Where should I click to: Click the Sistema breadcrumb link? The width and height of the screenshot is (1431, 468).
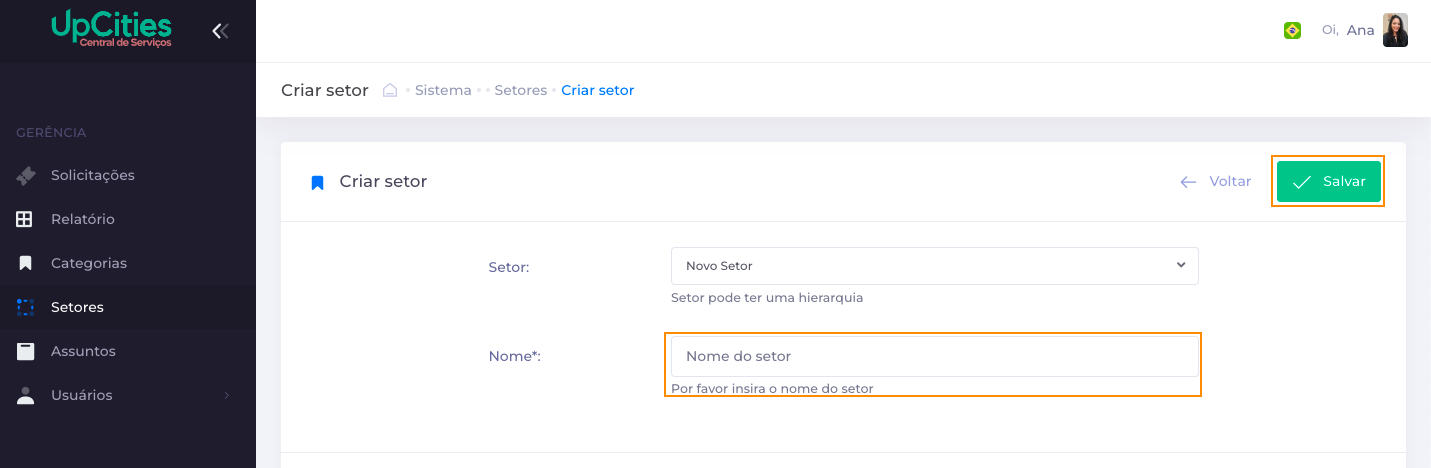click(443, 90)
